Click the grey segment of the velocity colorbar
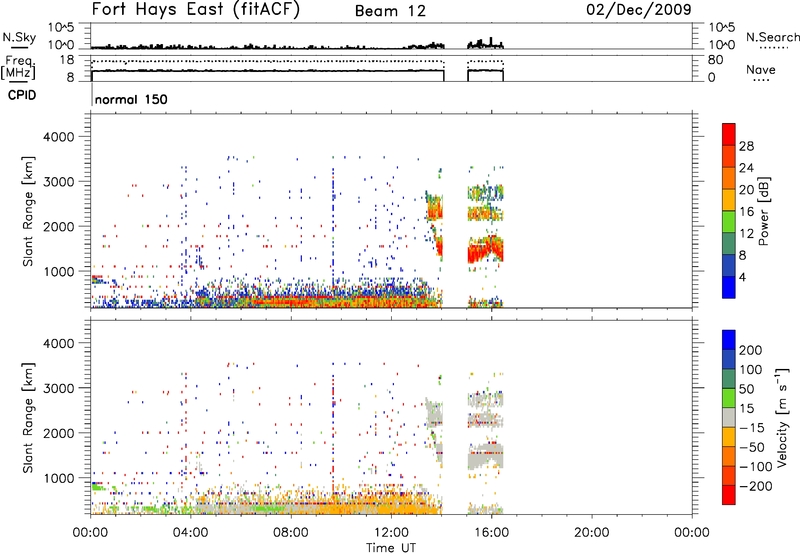The width and height of the screenshot is (800, 554). 729,417
